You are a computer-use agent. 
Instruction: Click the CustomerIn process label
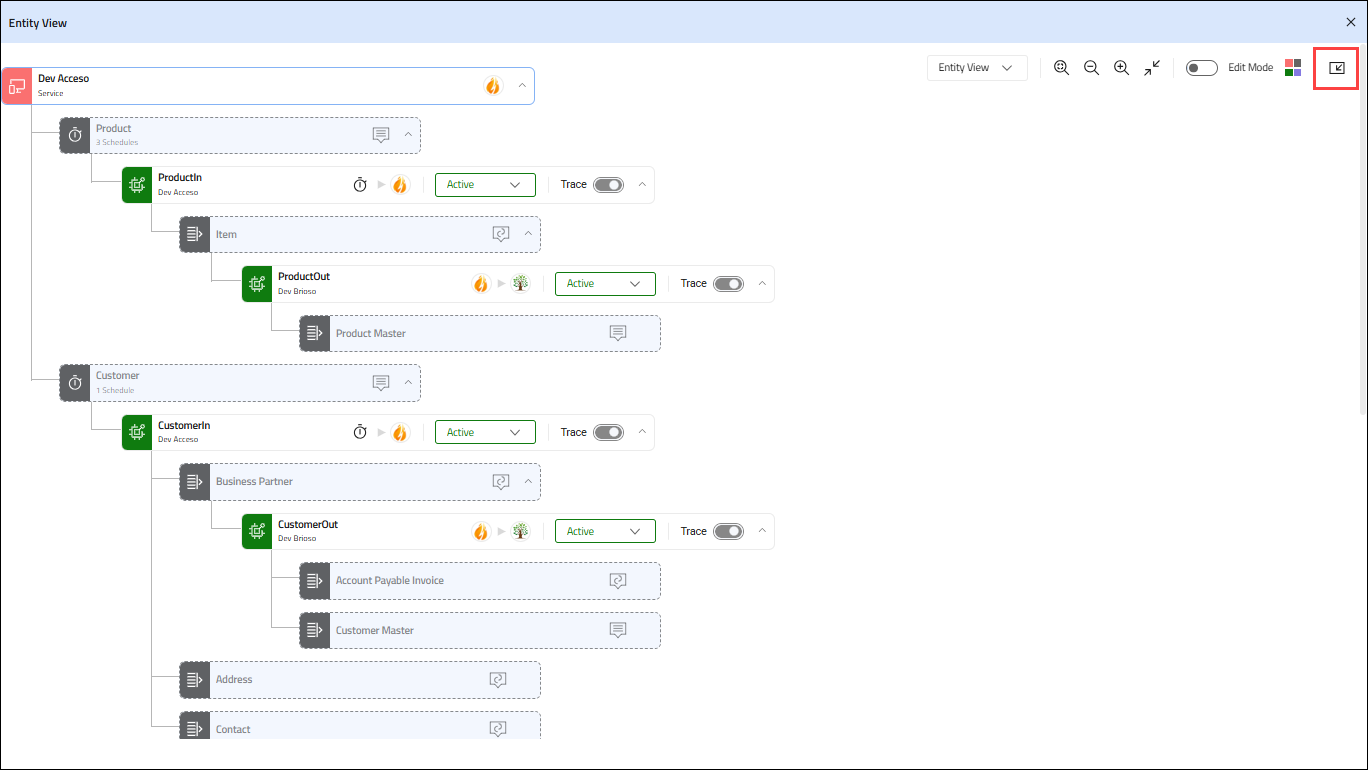tap(184, 426)
